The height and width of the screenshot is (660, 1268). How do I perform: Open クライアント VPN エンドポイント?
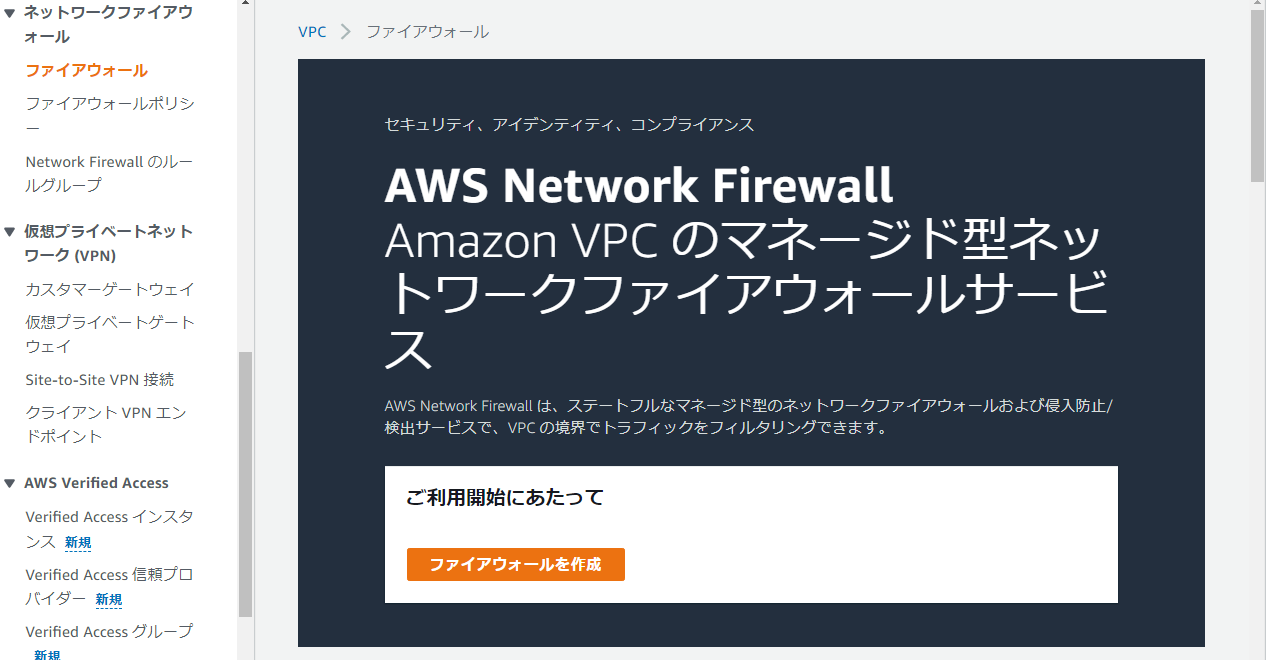pos(106,424)
